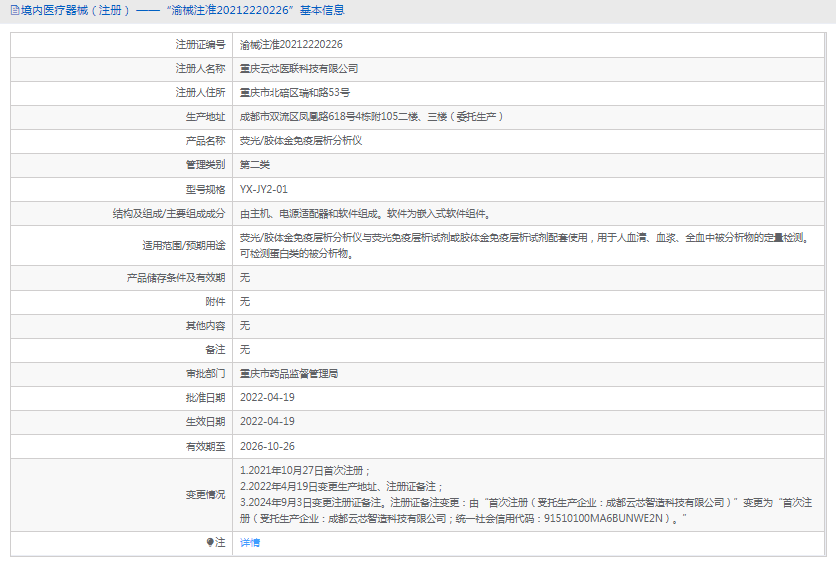Select approving authority 重庆市药品监督管理局
Viewport: 836px width, 565px height.
coord(289,374)
